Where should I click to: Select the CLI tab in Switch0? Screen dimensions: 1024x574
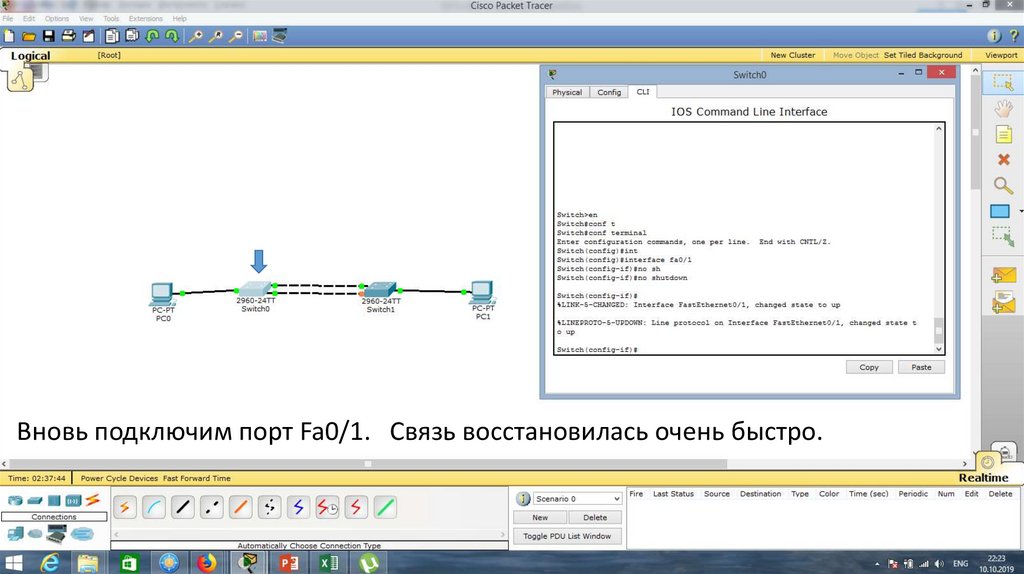(643, 91)
